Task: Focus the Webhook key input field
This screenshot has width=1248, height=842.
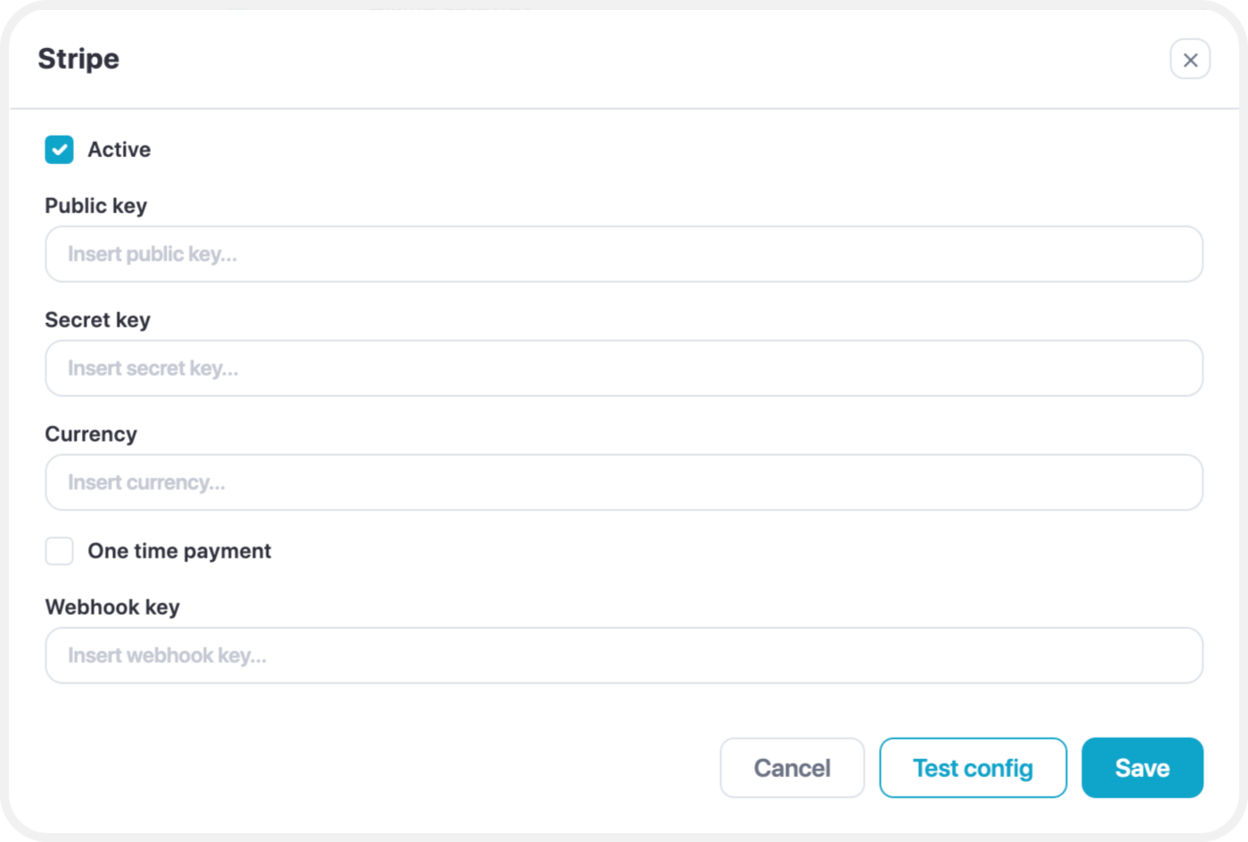Action: [x=624, y=655]
